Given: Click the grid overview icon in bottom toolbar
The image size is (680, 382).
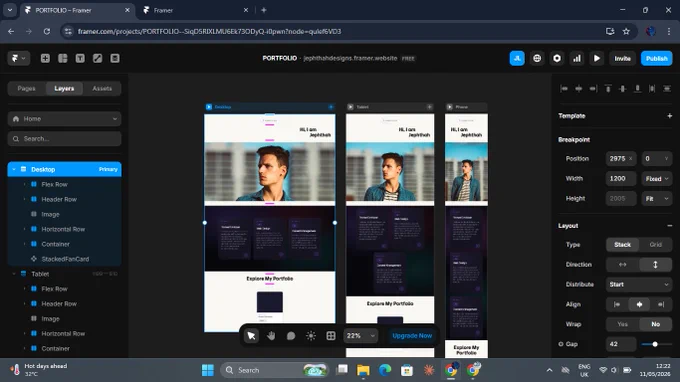Looking at the screenshot, I should (330, 336).
